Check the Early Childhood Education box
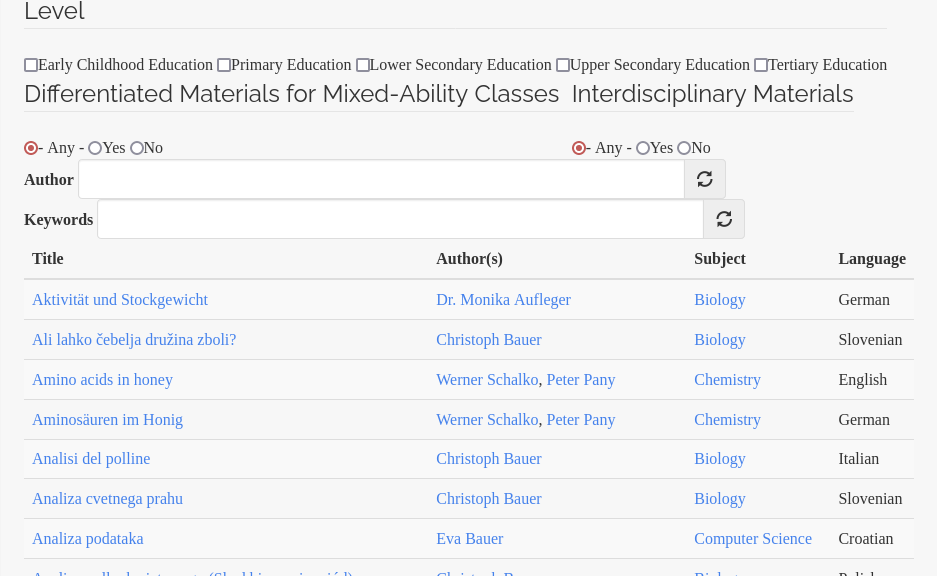This screenshot has width=937, height=576. 31,65
